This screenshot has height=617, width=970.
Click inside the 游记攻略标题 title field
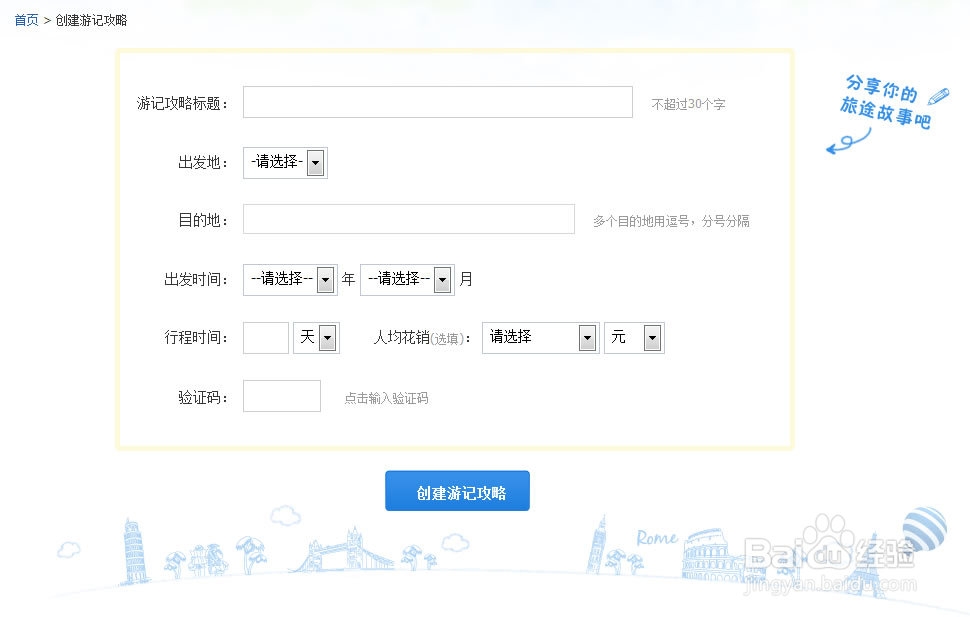coord(437,101)
